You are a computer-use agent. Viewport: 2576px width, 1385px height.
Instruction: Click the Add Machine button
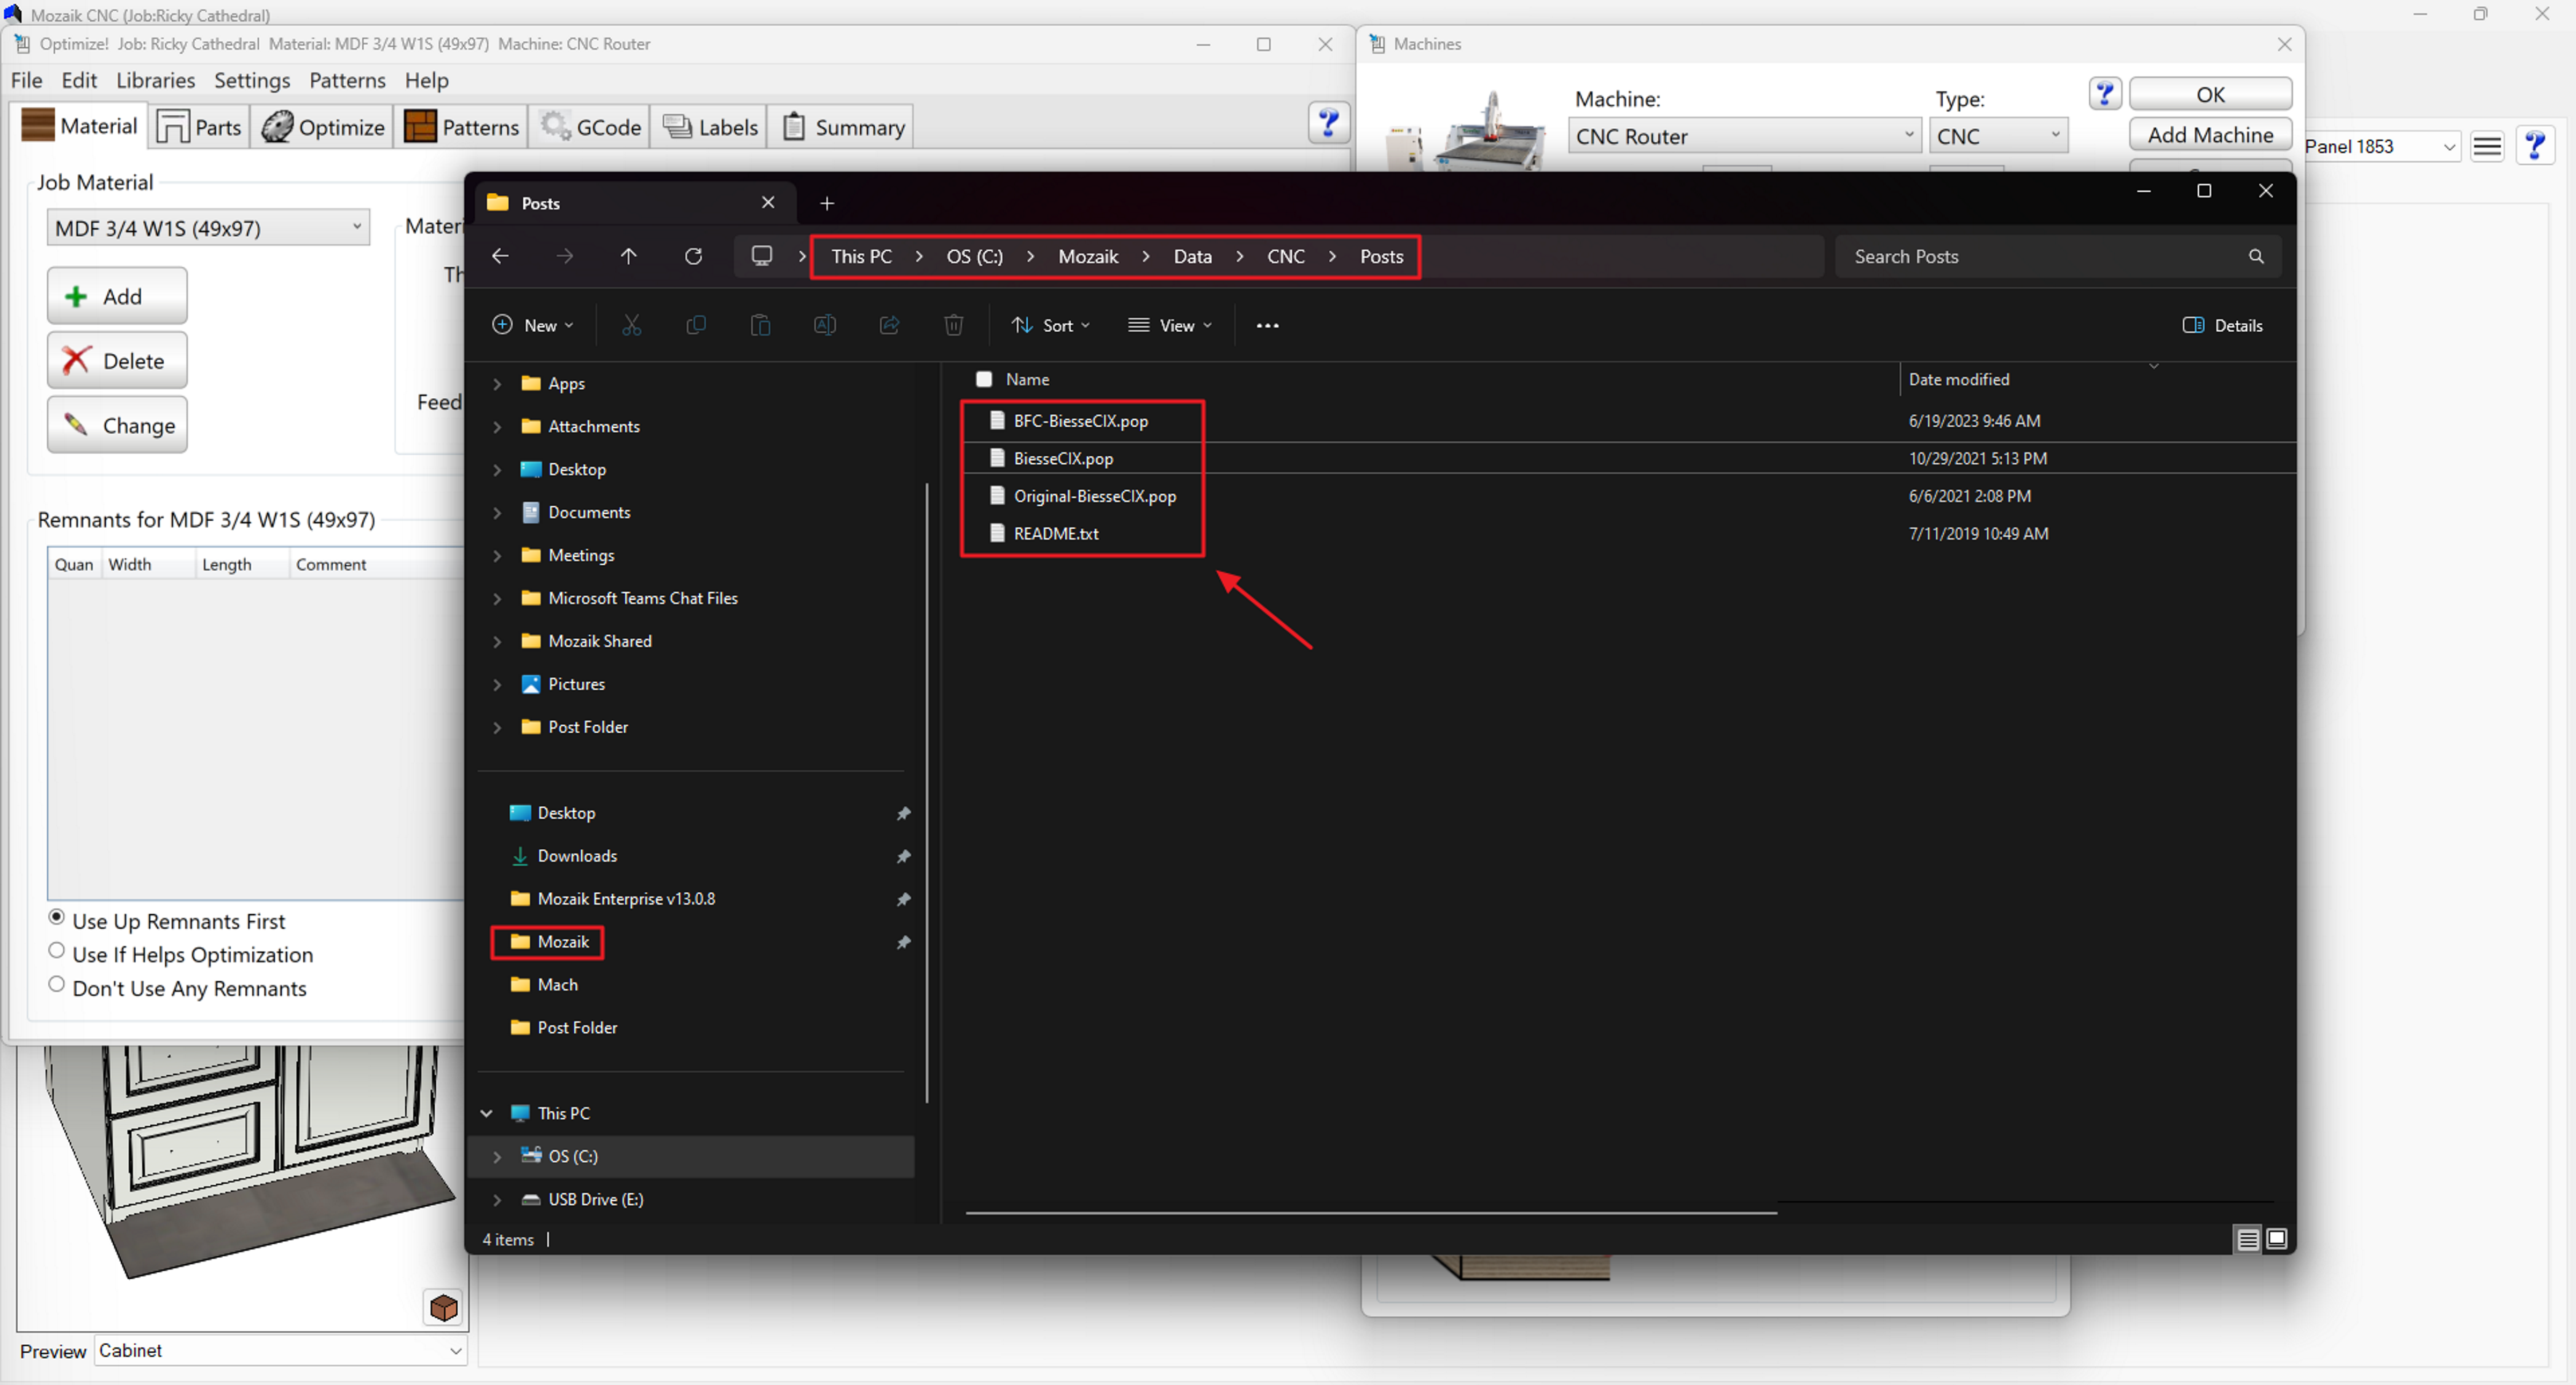(x=2210, y=135)
